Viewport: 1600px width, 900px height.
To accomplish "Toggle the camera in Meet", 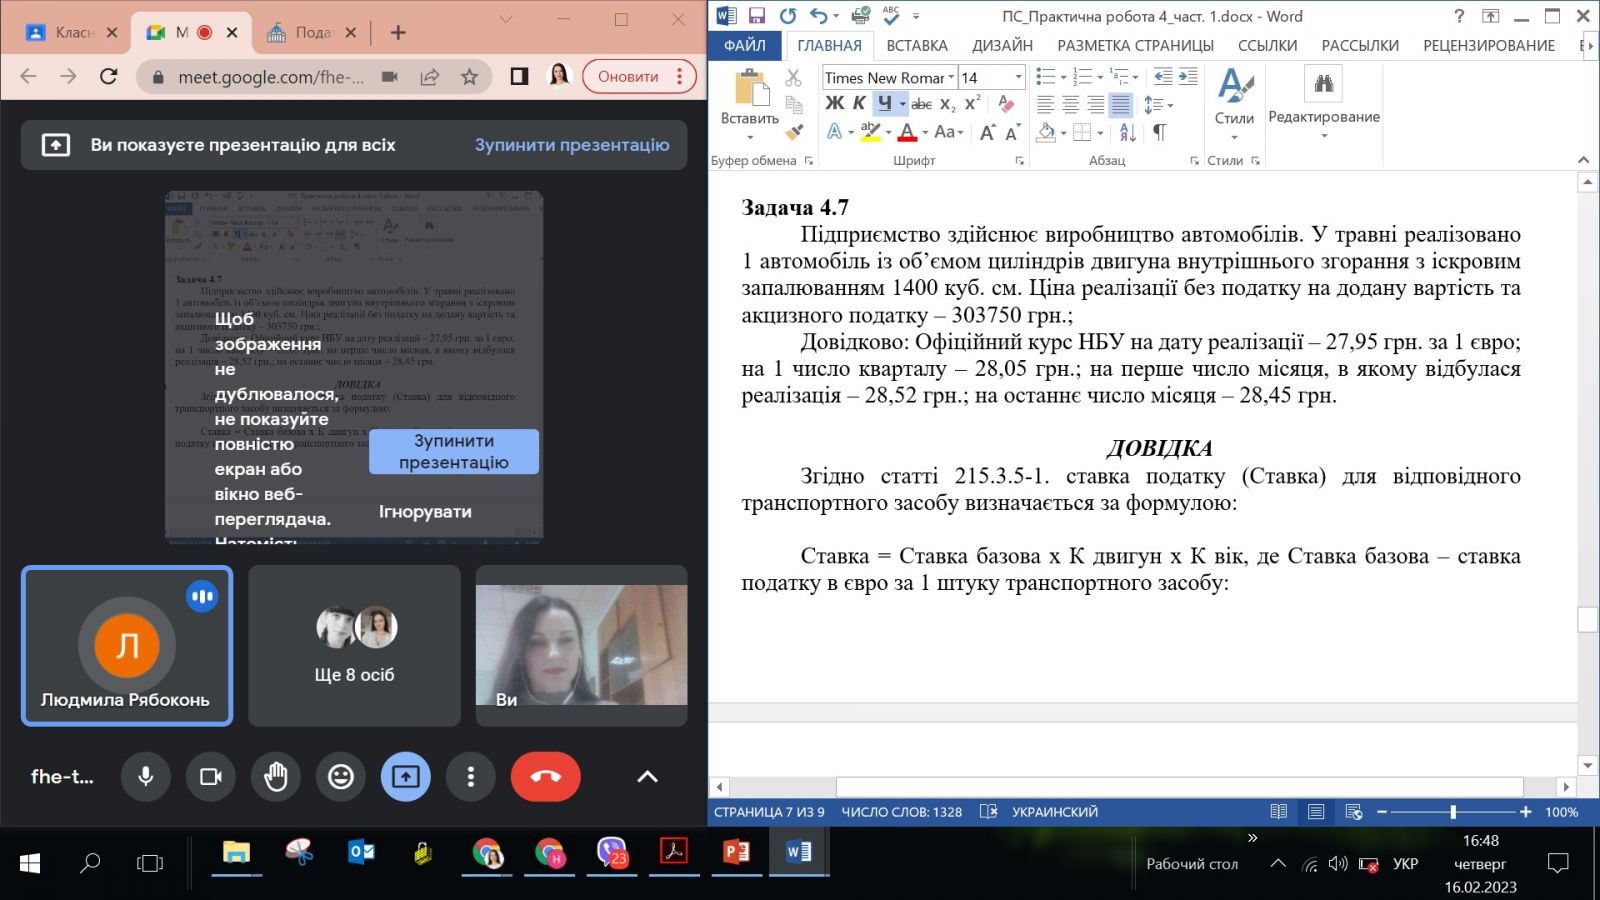I will click(x=210, y=777).
